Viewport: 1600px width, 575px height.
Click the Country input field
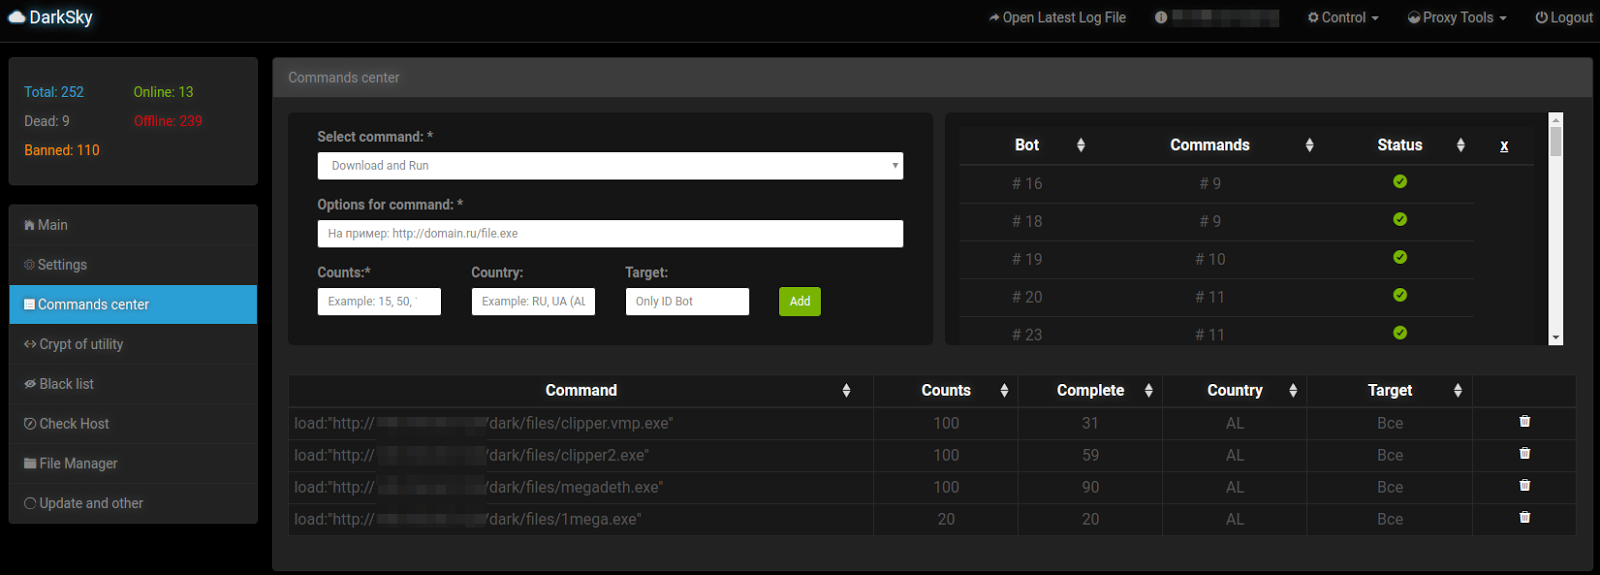pos(533,302)
